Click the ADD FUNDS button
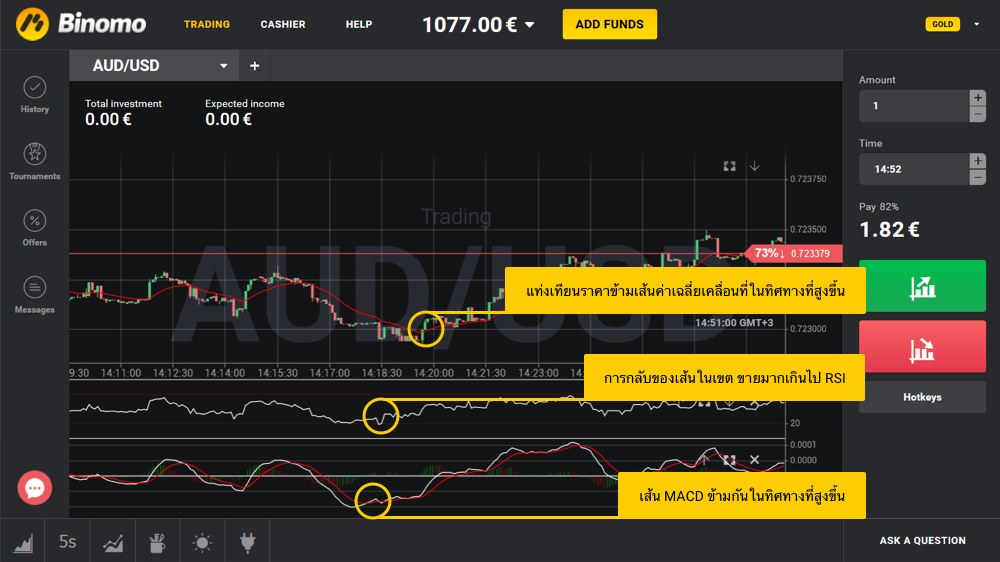The height and width of the screenshot is (562, 1000). [609, 24]
